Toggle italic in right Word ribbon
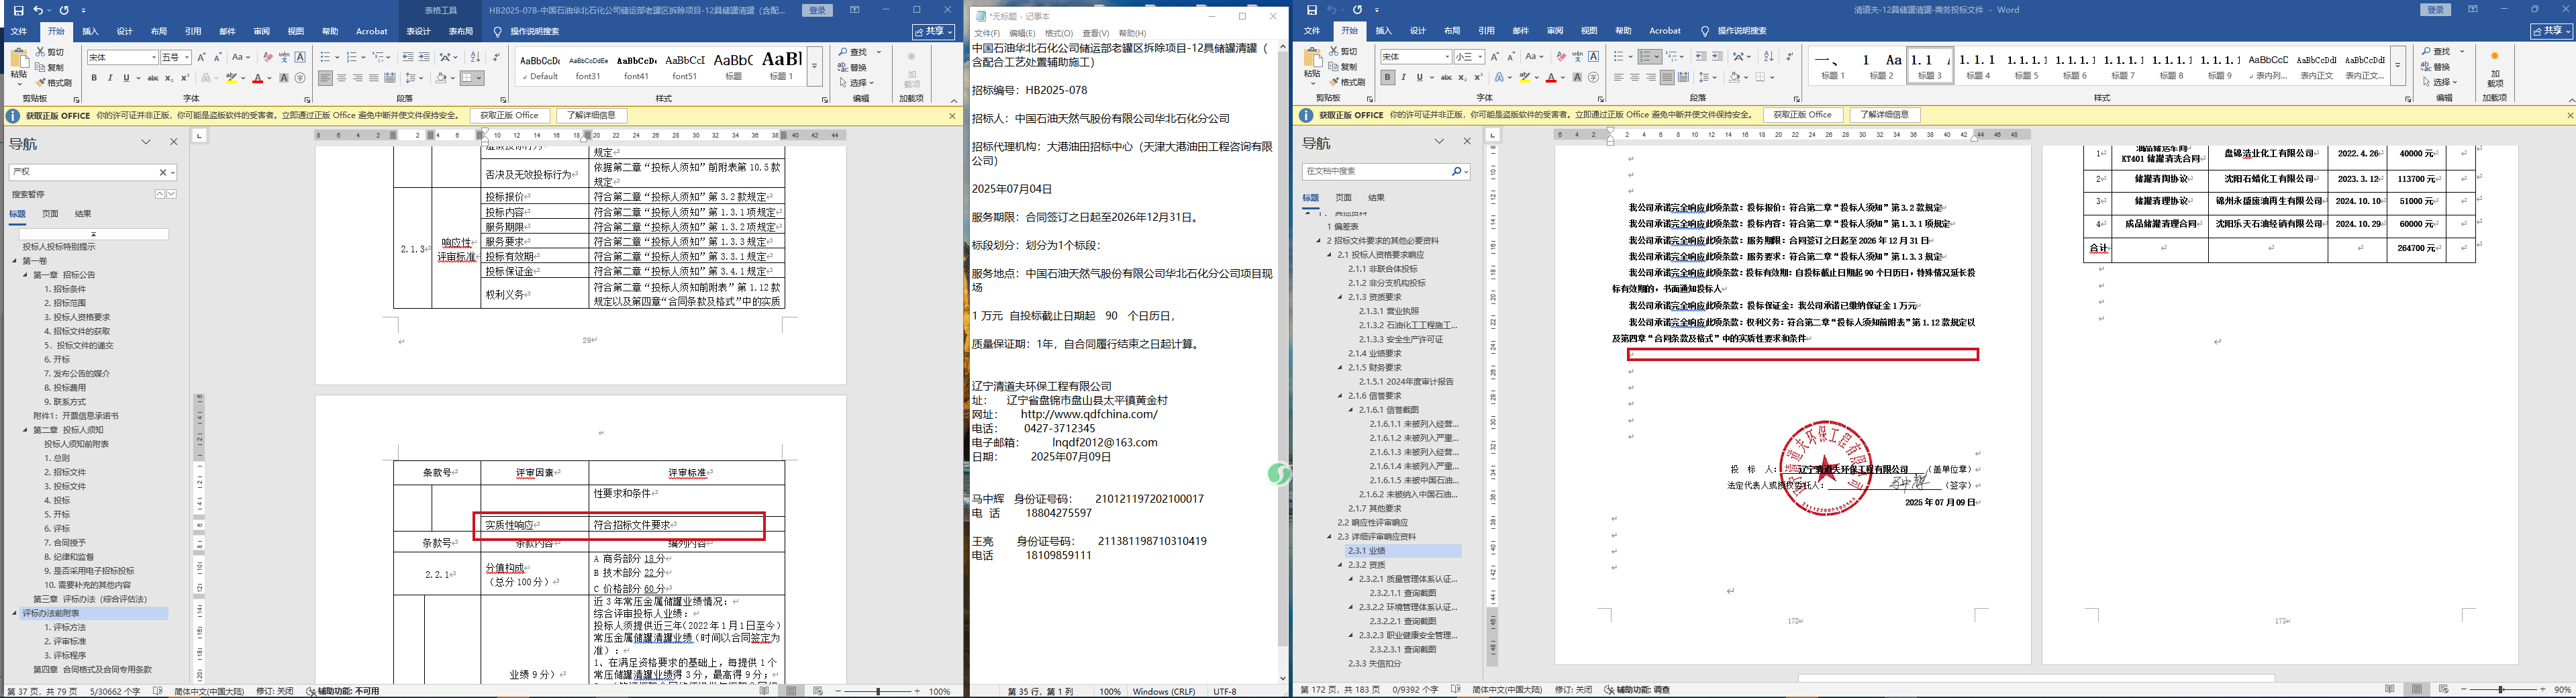 1403,77
